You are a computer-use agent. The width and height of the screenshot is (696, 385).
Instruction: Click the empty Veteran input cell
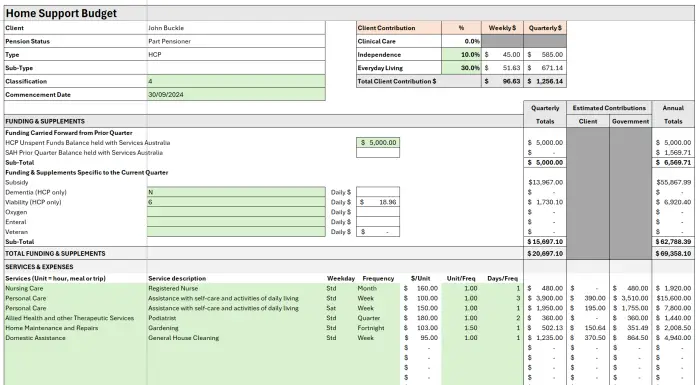(236, 231)
